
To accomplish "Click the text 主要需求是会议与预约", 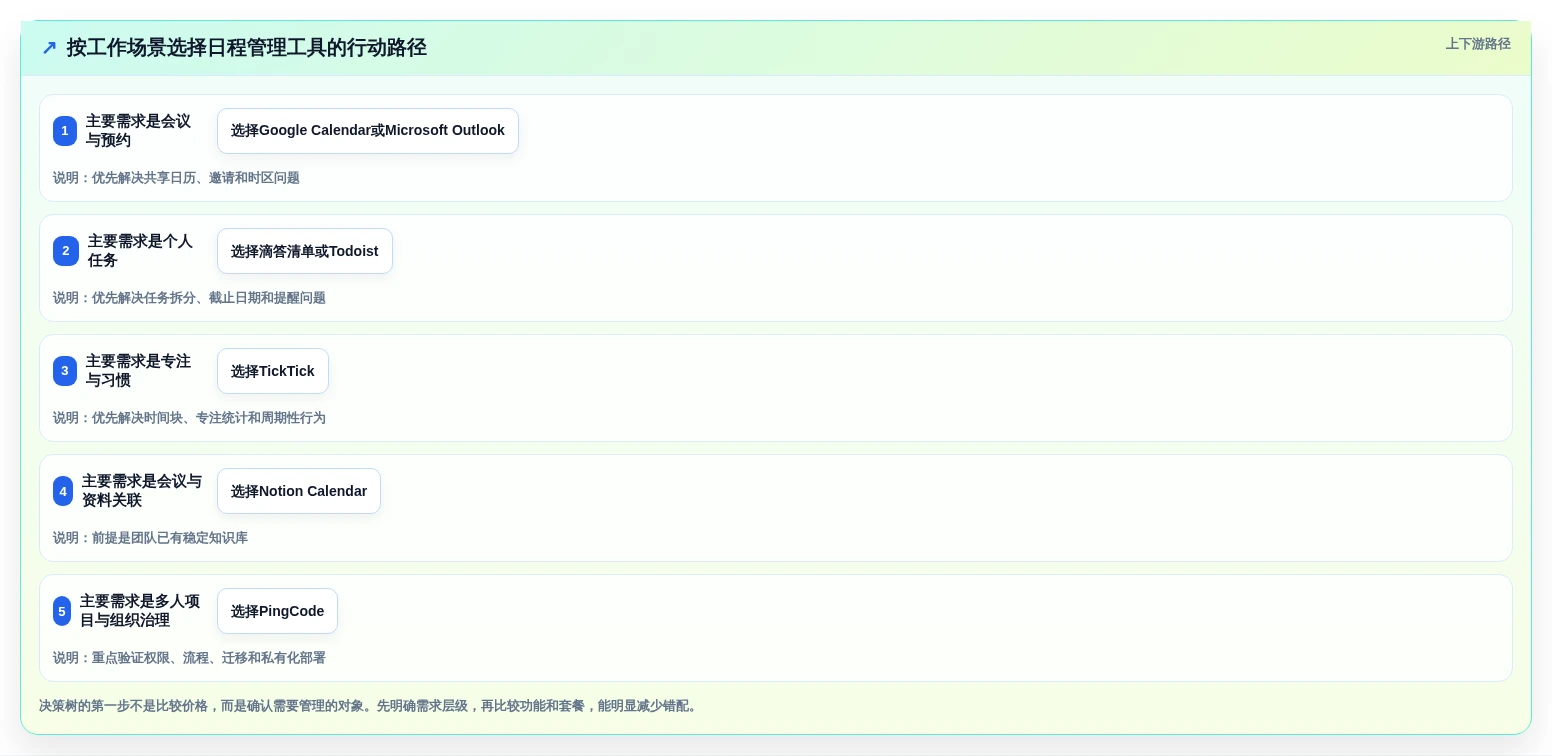I will pos(139,131).
